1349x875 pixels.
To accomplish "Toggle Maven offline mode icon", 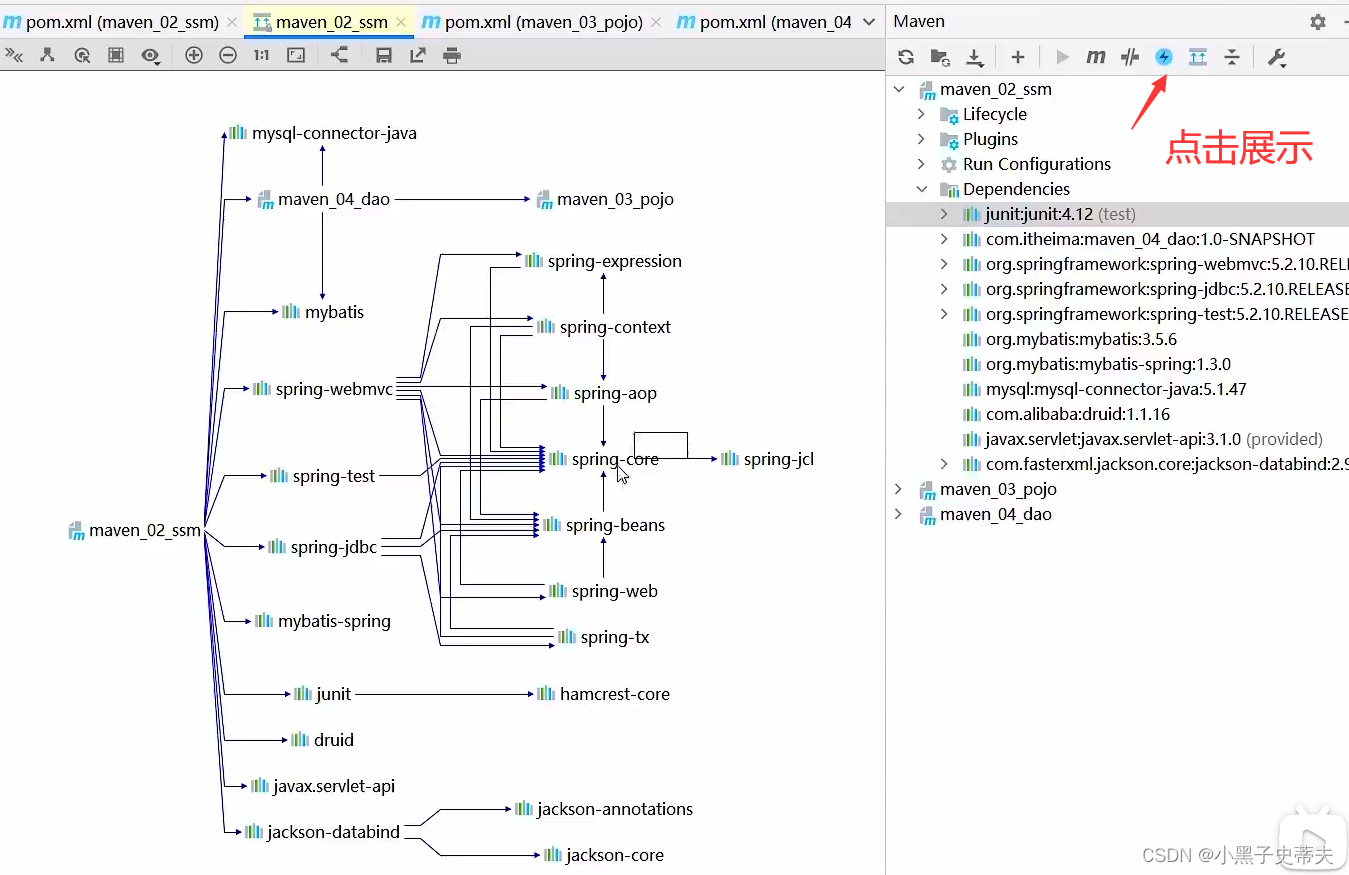I will [x=1130, y=57].
